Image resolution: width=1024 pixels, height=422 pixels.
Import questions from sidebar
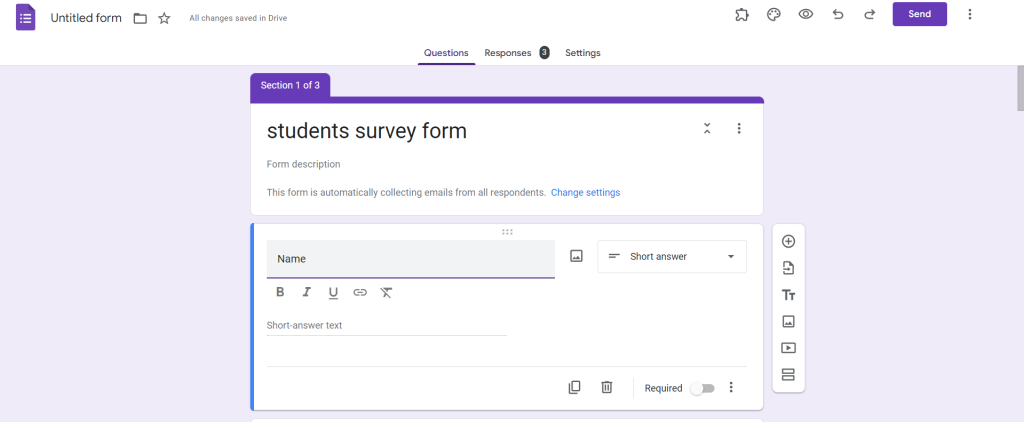pyautogui.click(x=788, y=268)
